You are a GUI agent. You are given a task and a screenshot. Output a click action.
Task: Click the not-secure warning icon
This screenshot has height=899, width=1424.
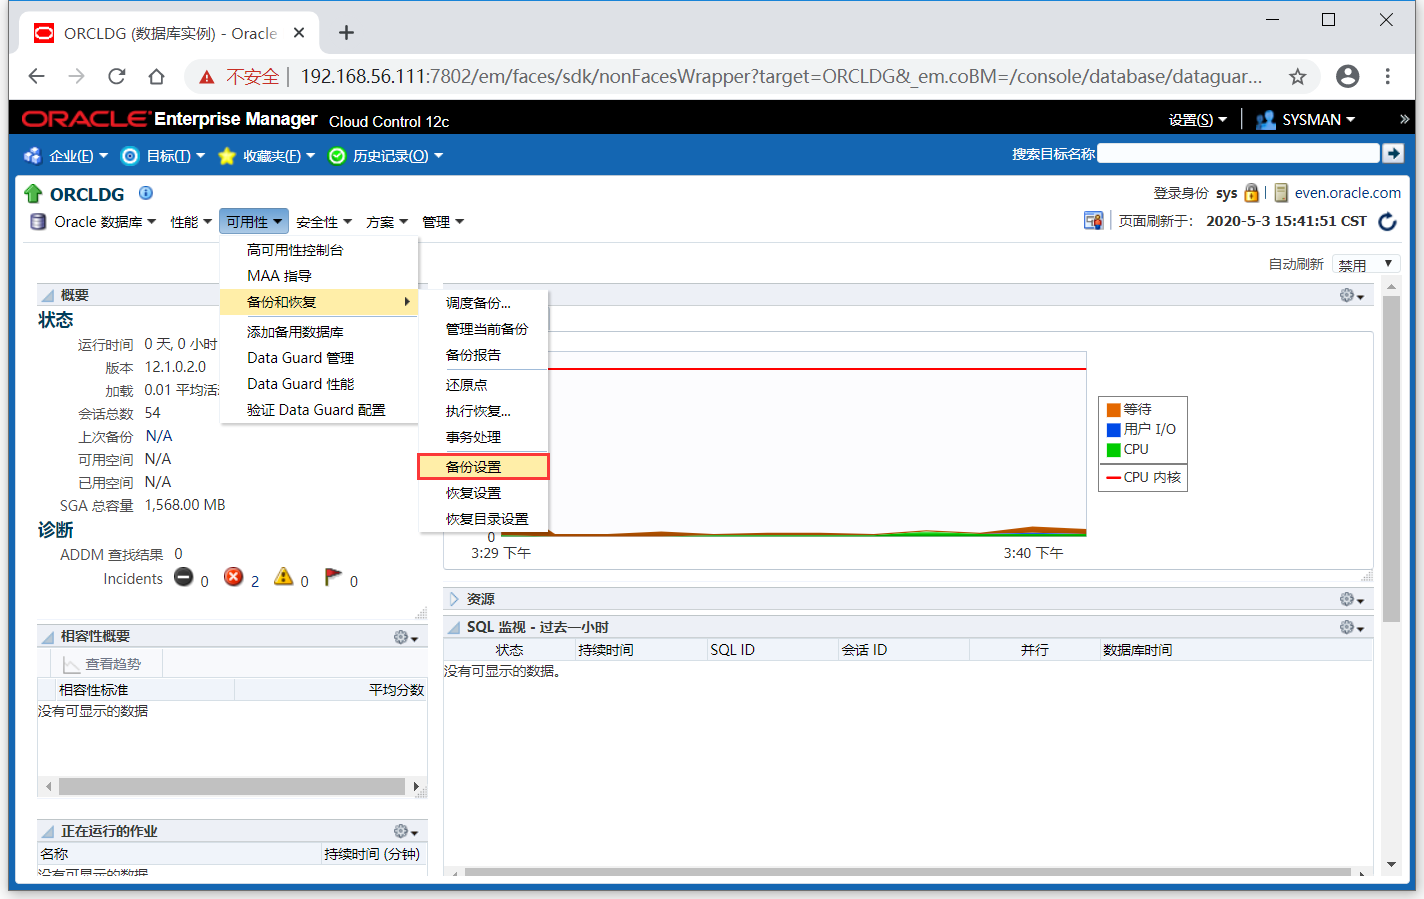click(206, 77)
